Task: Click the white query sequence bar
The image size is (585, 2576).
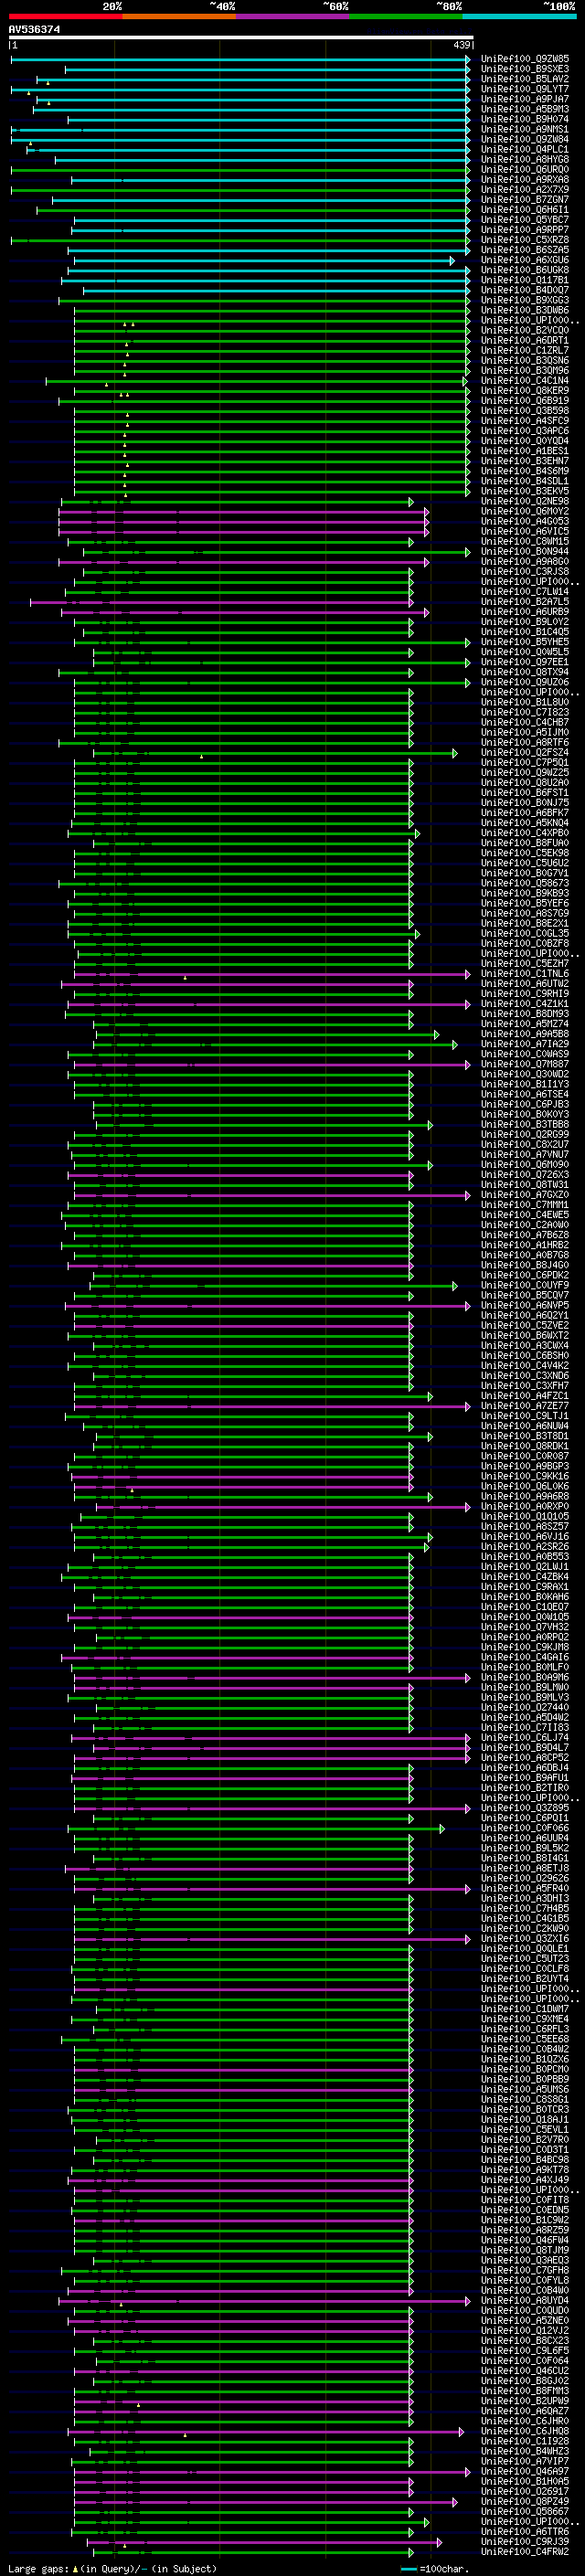Action: tap(241, 38)
